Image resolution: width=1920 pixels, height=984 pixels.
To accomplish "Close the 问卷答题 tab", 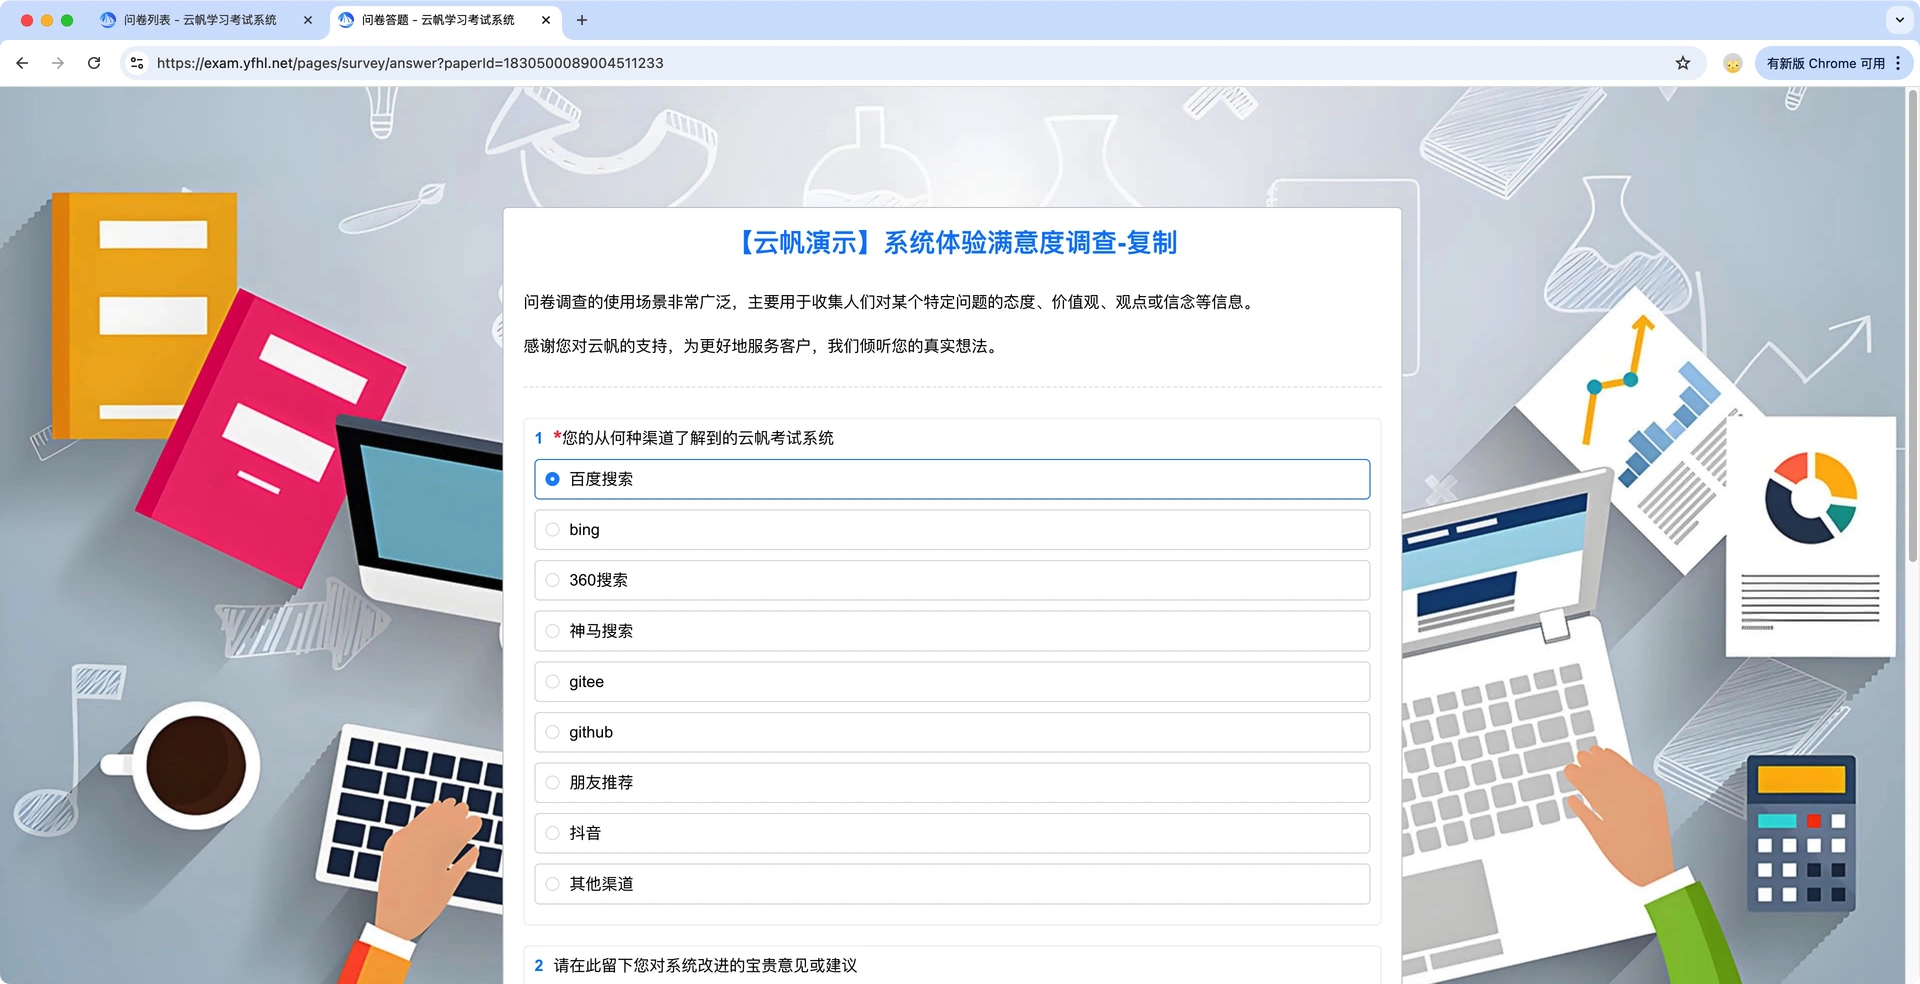I will (546, 20).
